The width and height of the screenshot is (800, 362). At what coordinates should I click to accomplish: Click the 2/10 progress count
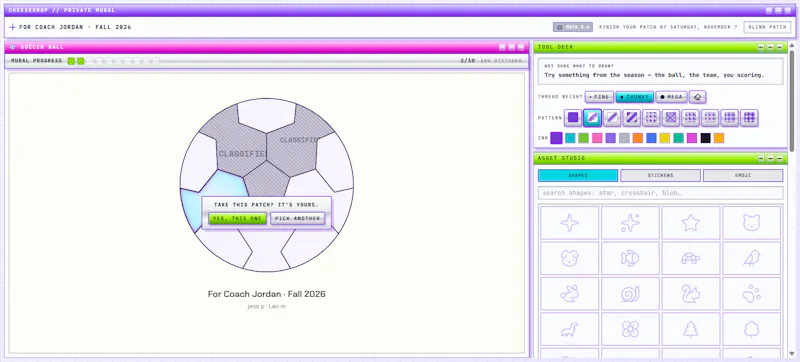(467, 61)
